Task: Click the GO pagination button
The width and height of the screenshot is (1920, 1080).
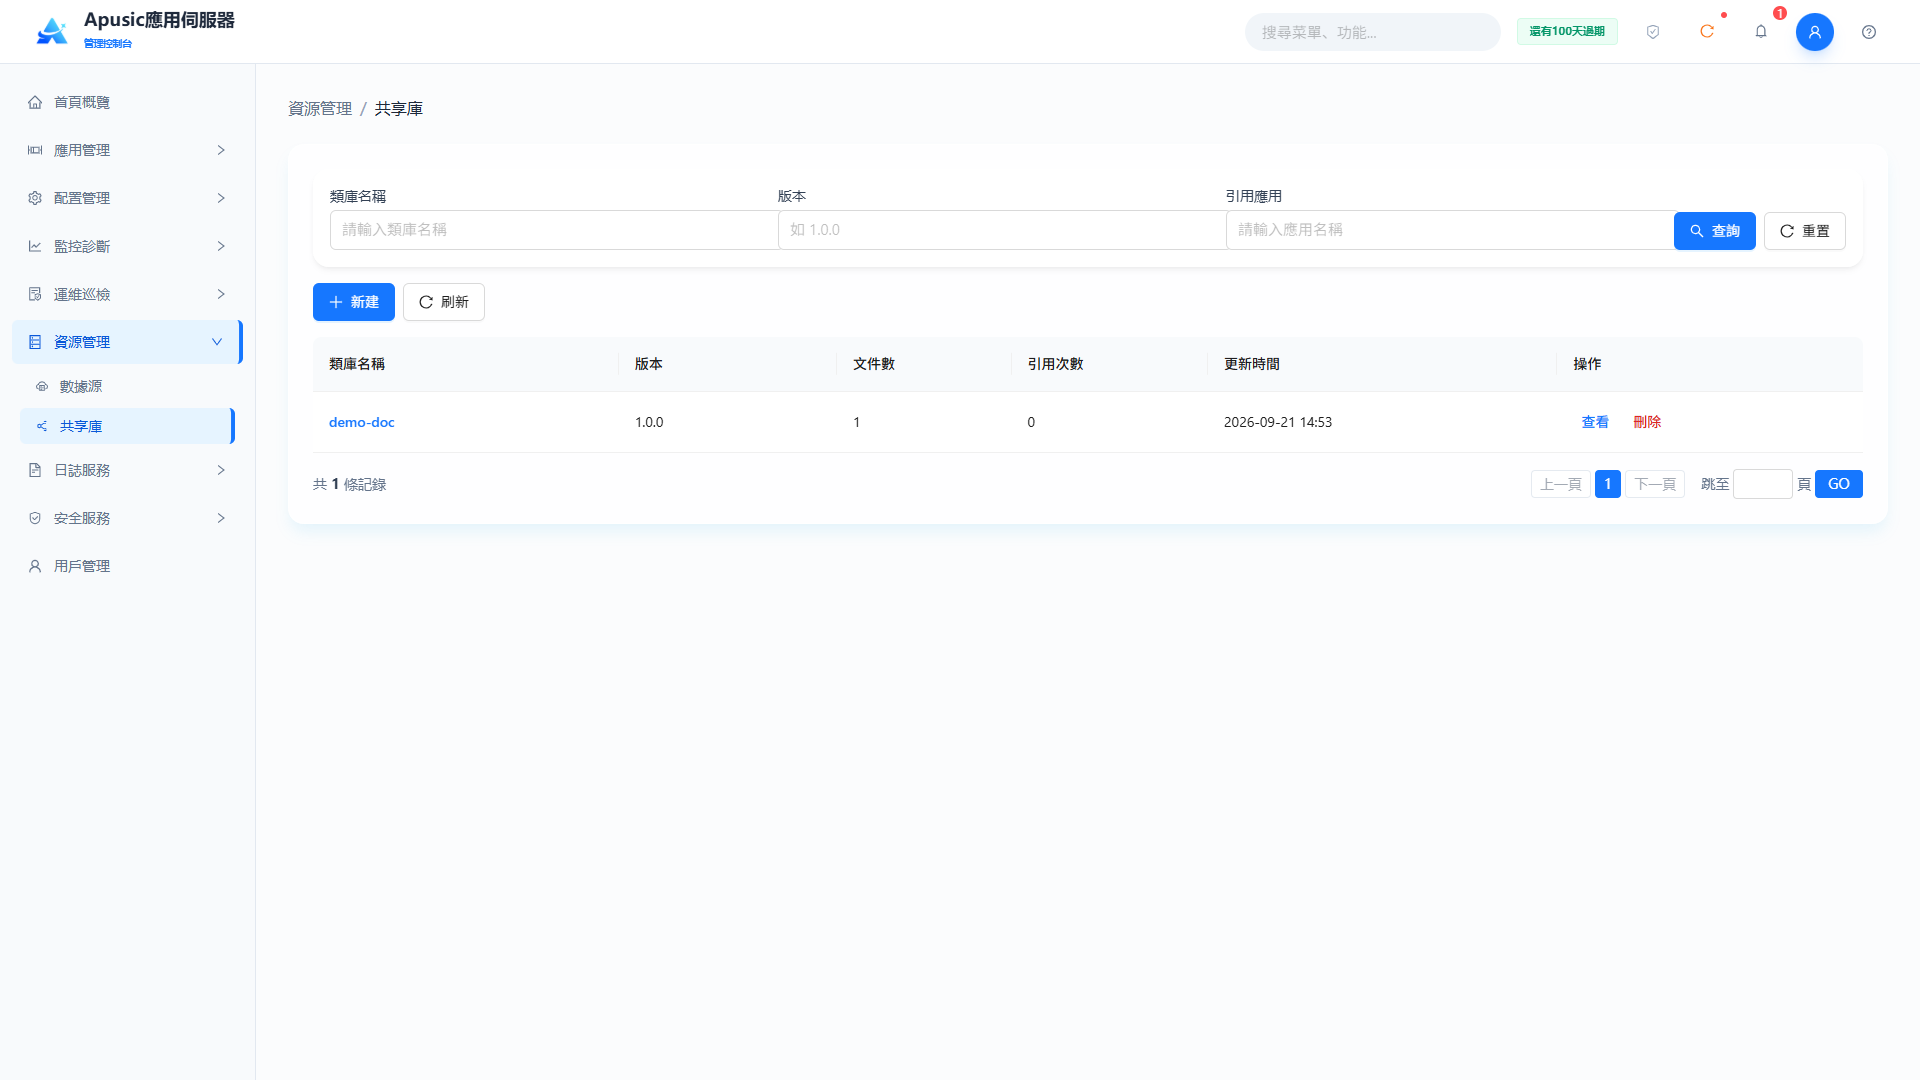Action: pos(1839,484)
